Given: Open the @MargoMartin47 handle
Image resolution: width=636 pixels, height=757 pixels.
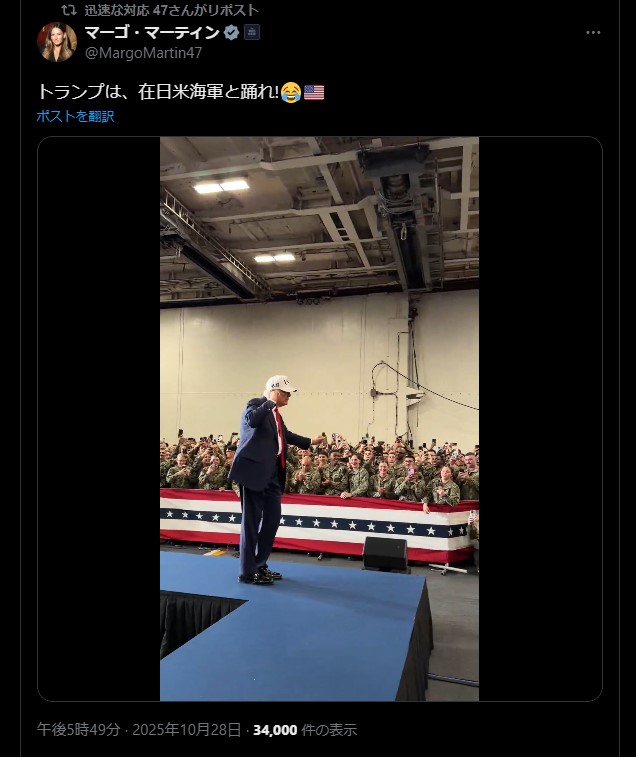Looking at the screenshot, I should pos(143,53).
